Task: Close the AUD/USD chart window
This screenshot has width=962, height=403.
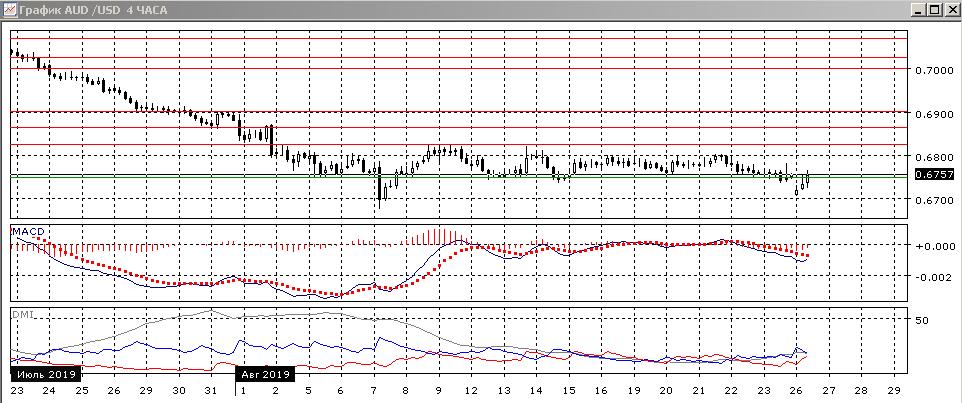Action: (x=951, y=9)
